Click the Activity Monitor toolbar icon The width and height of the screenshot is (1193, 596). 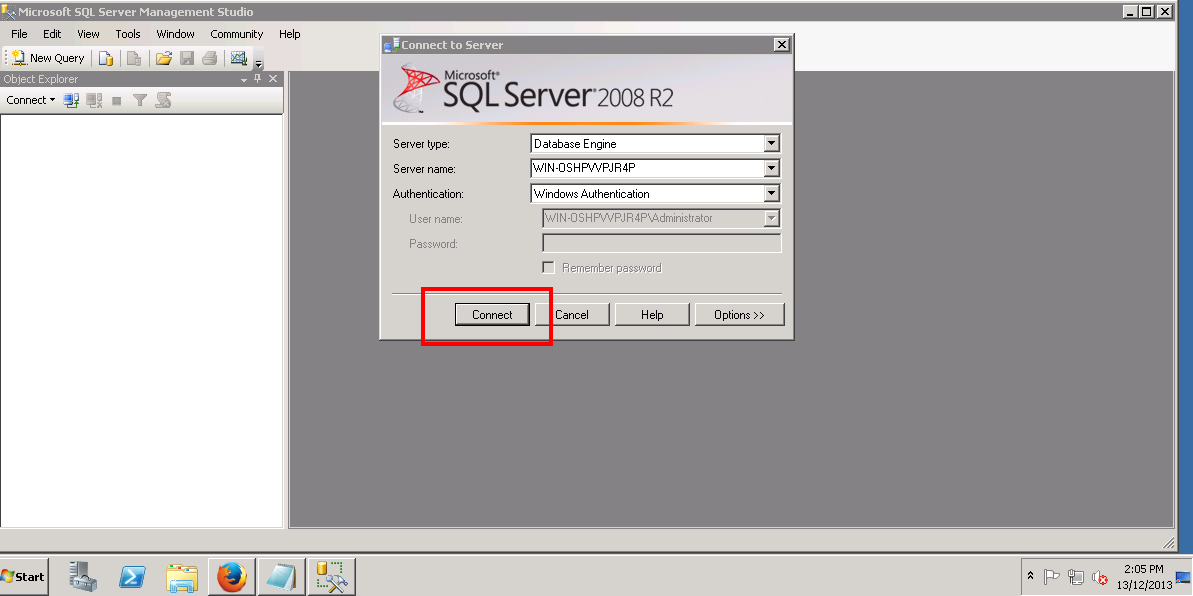pos(239,58)
